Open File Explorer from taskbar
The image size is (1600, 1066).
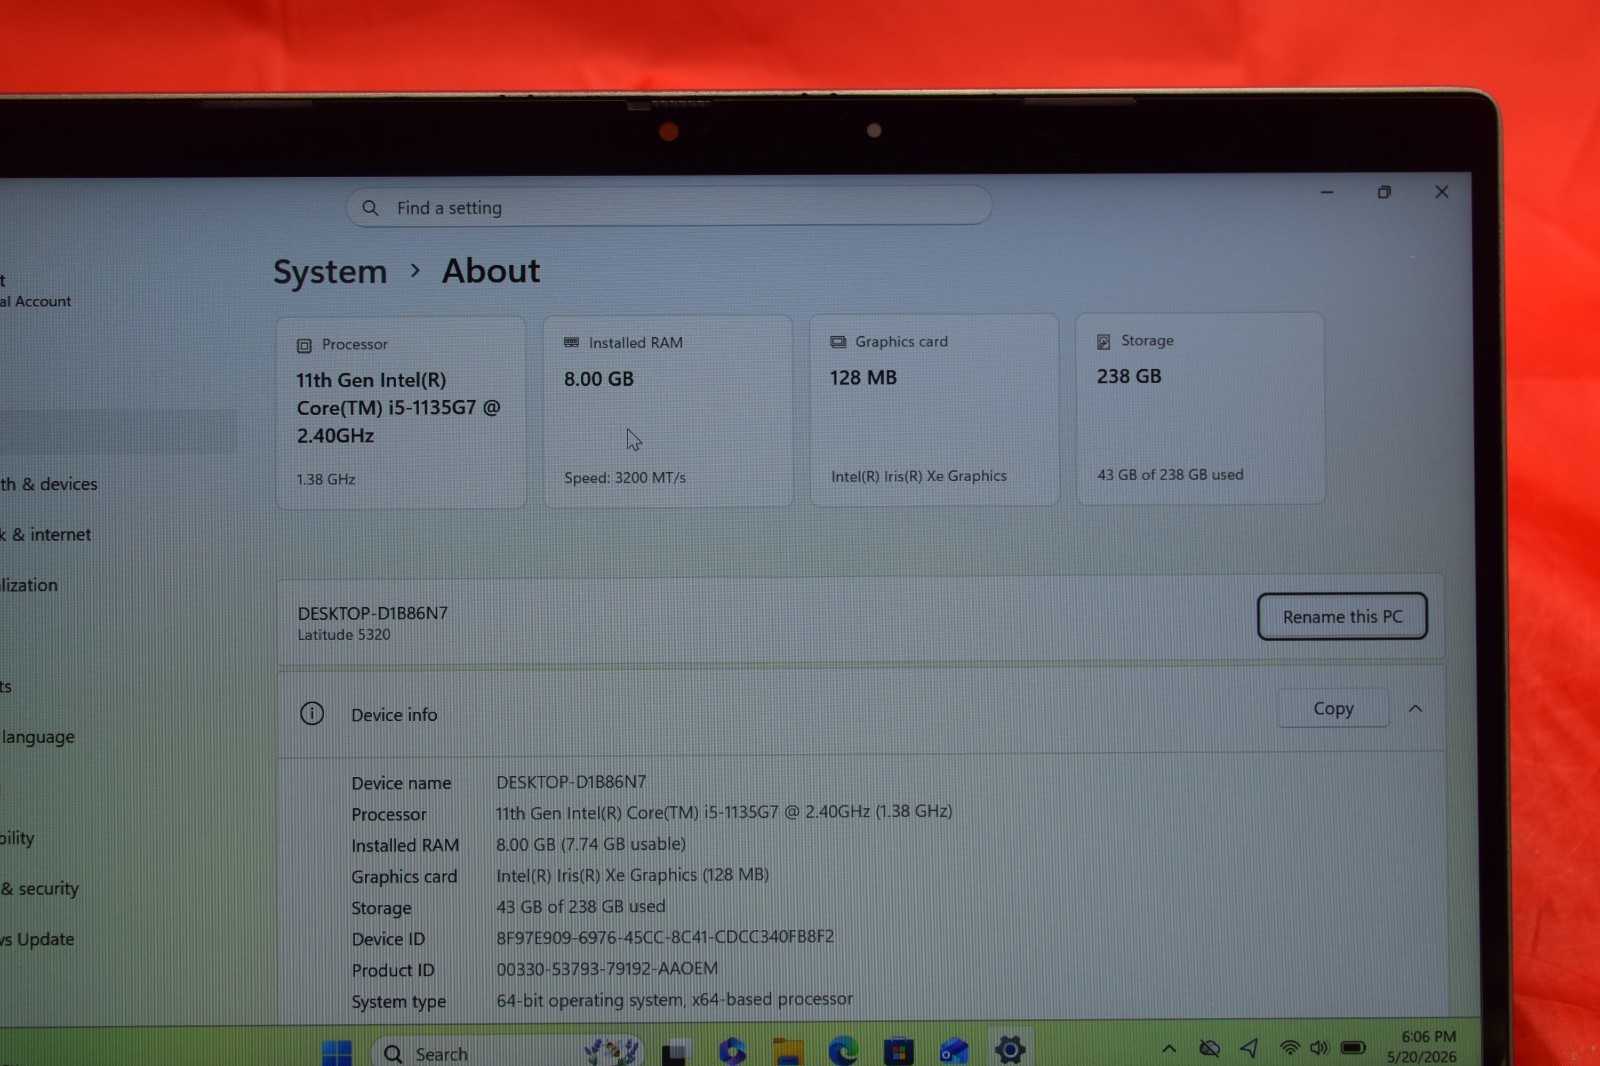pos(788,1052)
